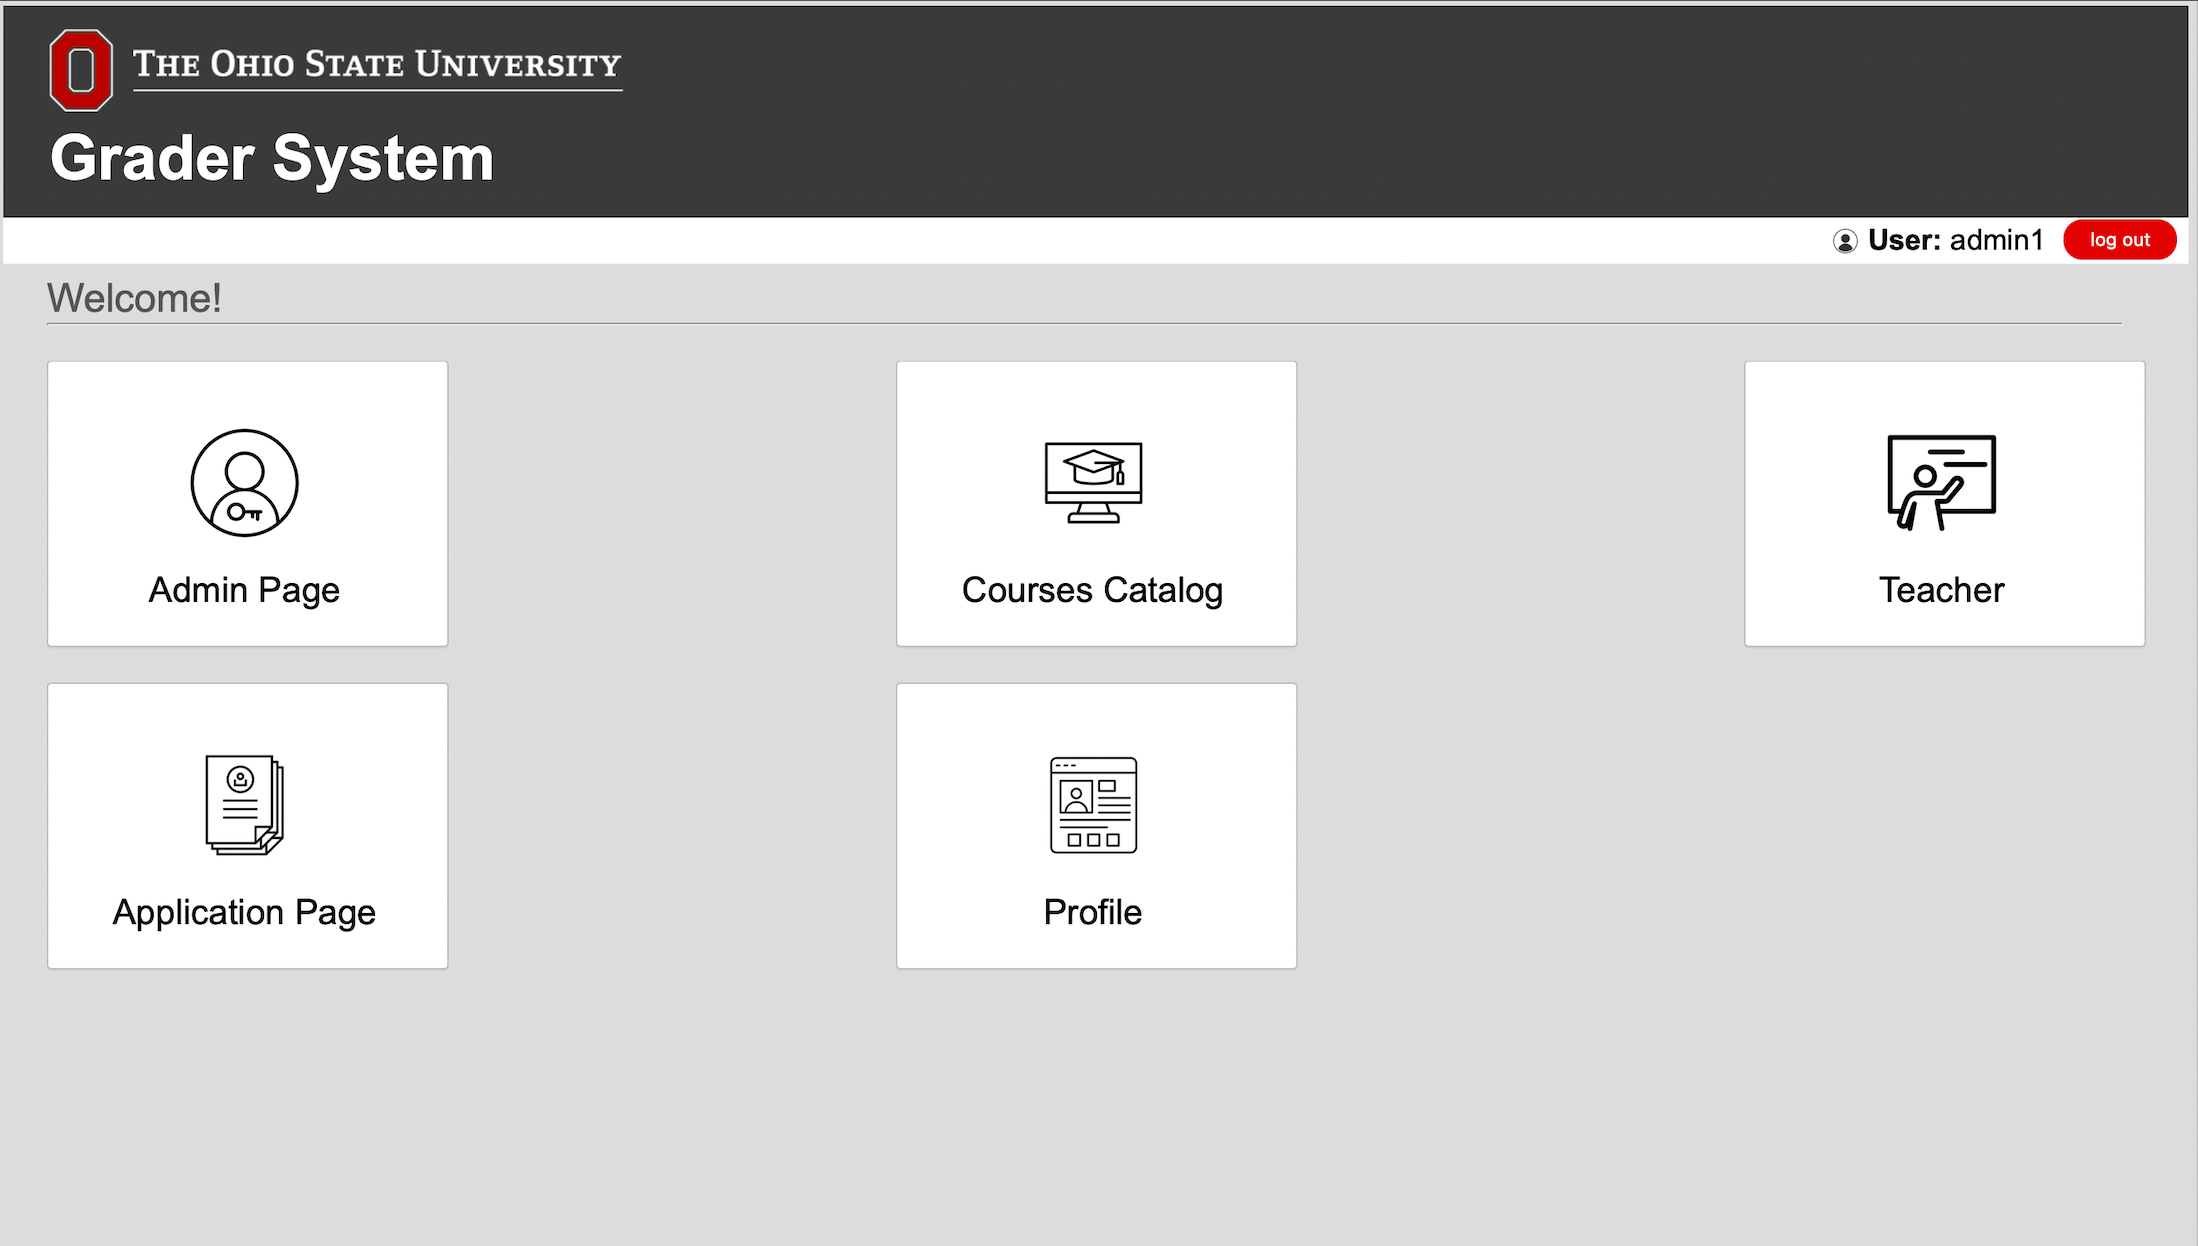Open the Courses Catalog monitor icon

(1093, 482)
